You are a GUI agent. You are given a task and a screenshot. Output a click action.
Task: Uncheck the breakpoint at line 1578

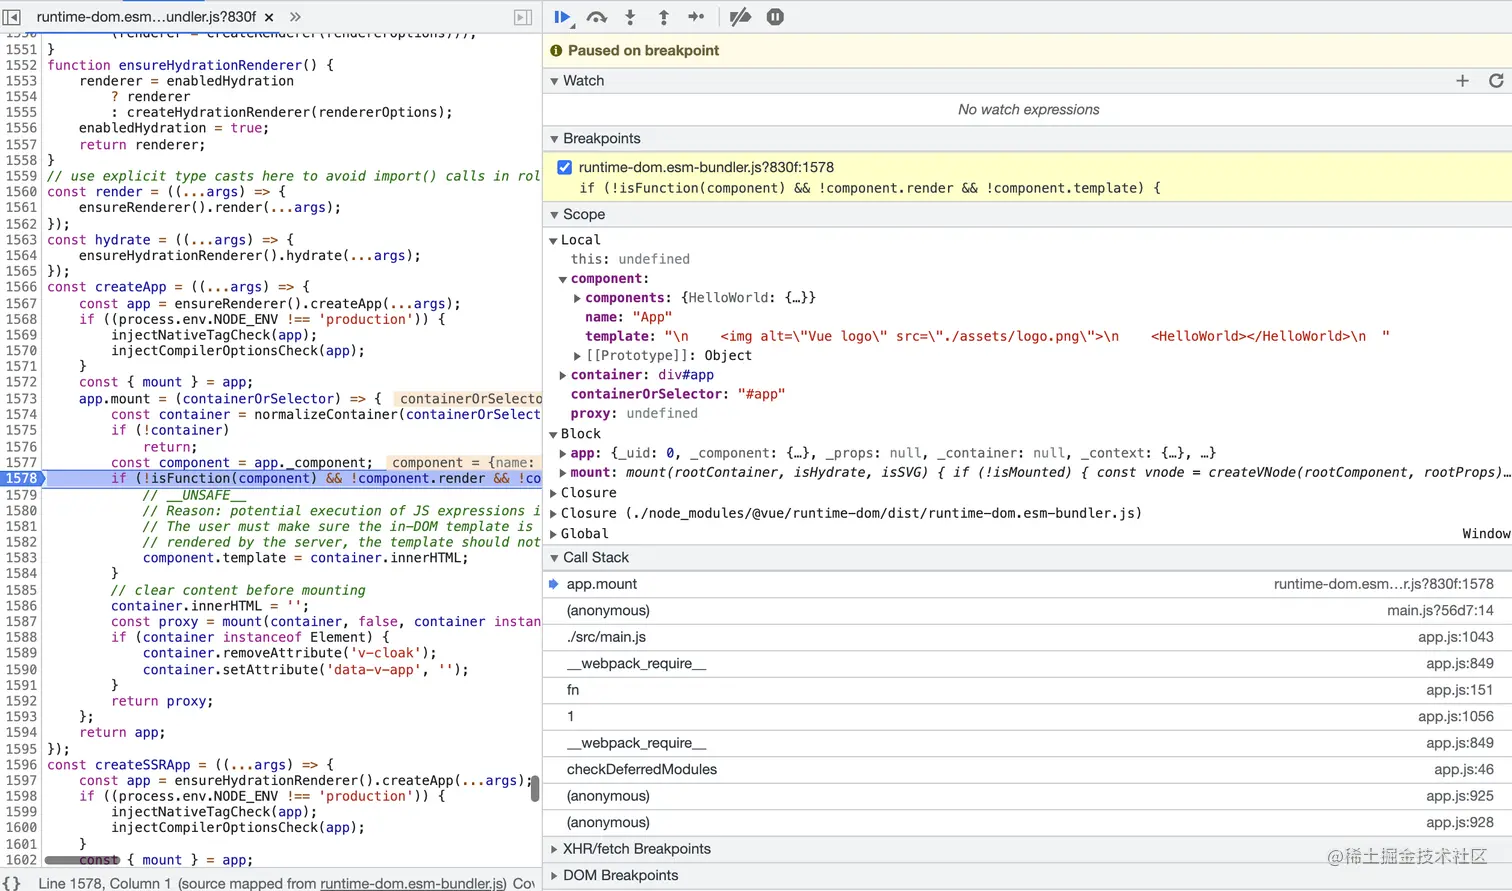pyautogui.click(x=565, y=168)
